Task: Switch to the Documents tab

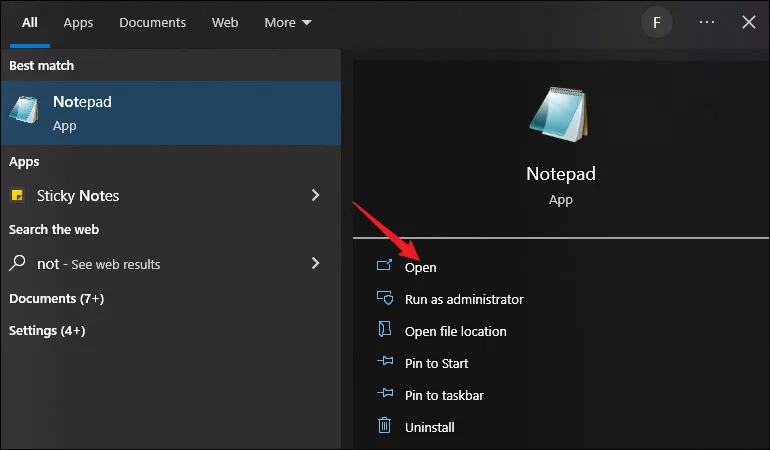Action: [x=152, y=23]
